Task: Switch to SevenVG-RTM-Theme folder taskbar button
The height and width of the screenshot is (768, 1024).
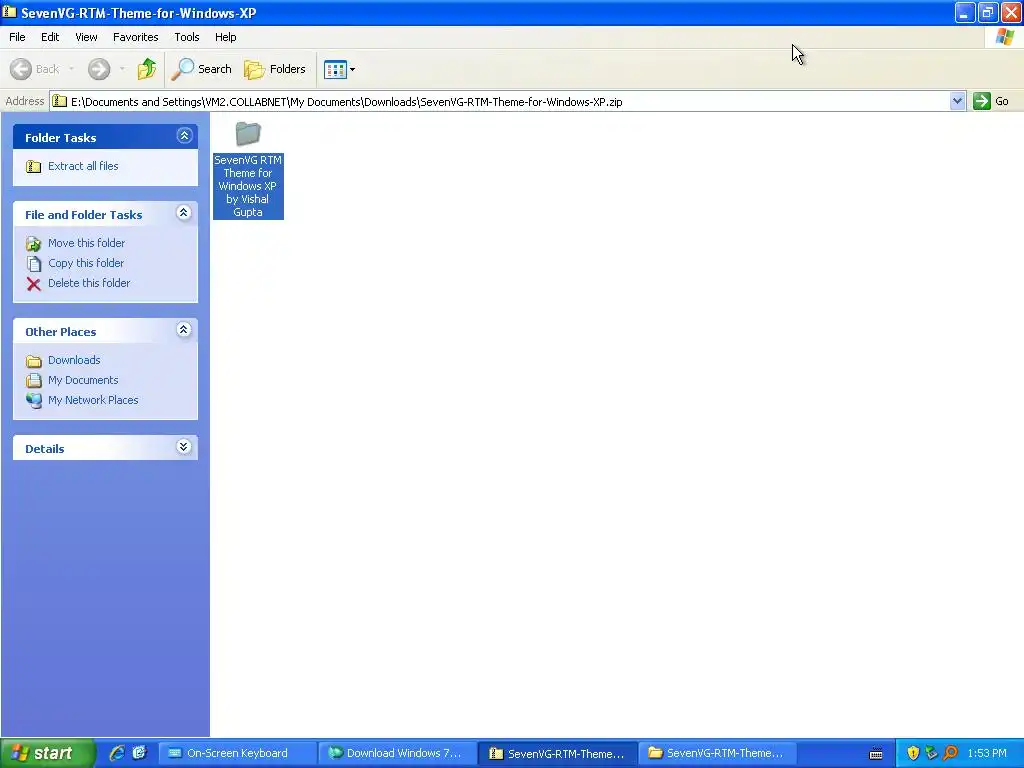Action: (x=717, y=754)
